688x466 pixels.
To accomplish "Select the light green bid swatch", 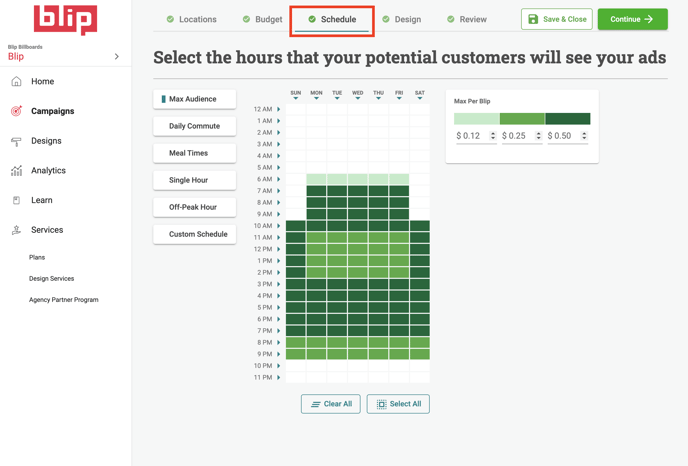I will pos(477,118).
